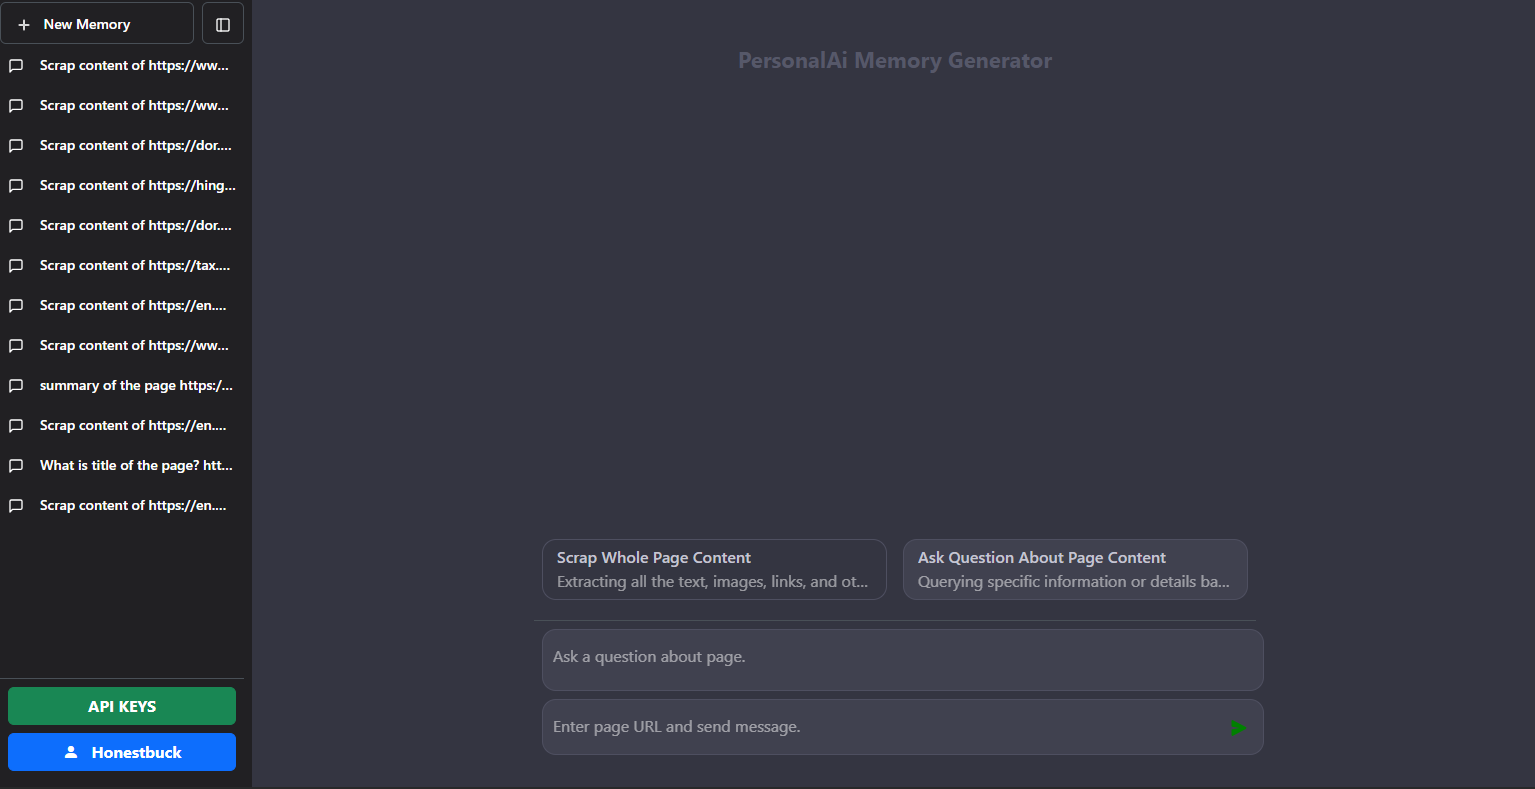Screen dimensions: 1535x789
Task: Open the 'summary of the page' memory
Action: point(122,386)
